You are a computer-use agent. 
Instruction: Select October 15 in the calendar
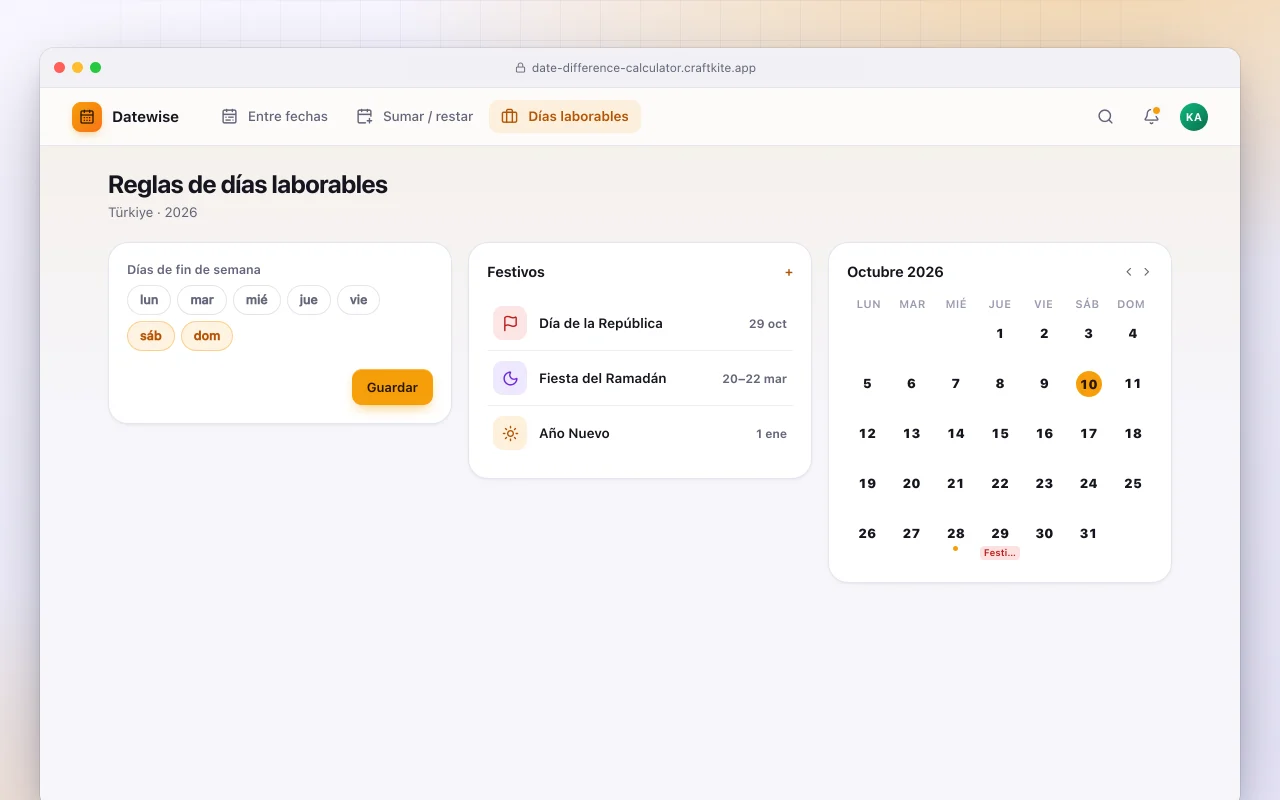click(1000, 434)
